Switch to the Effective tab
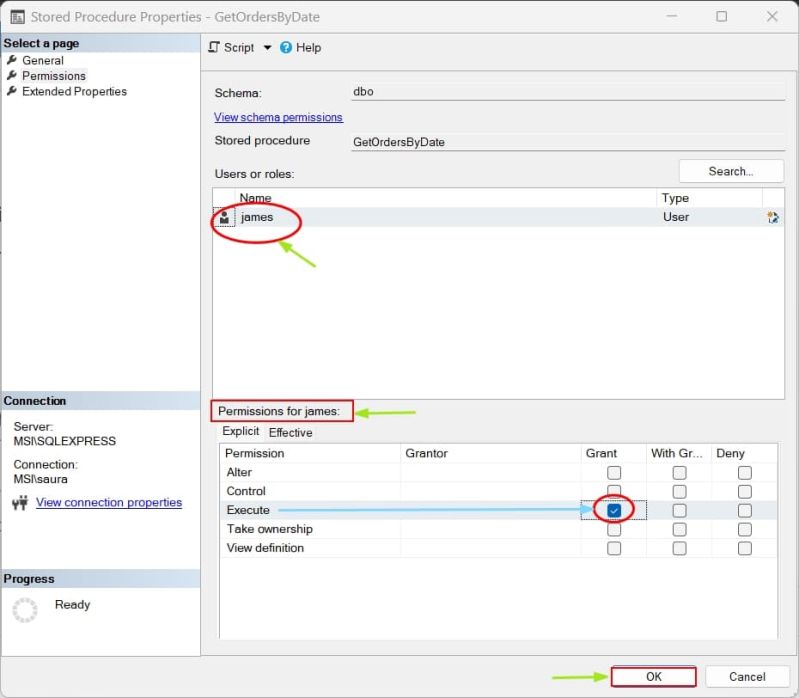 click(290, 432)
